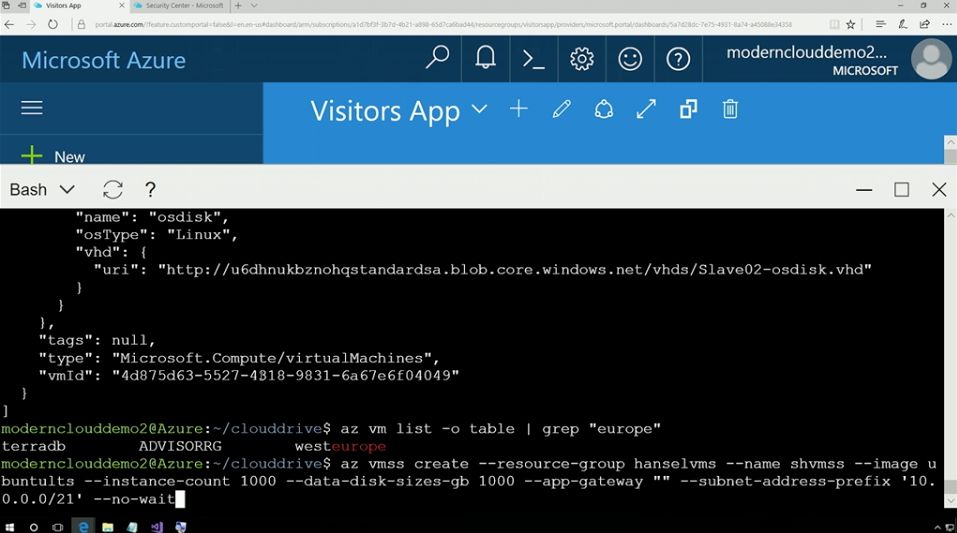Screen dimensions: 957x533
Task: Minimize the Cloud Shell panel
Action: 864,190
